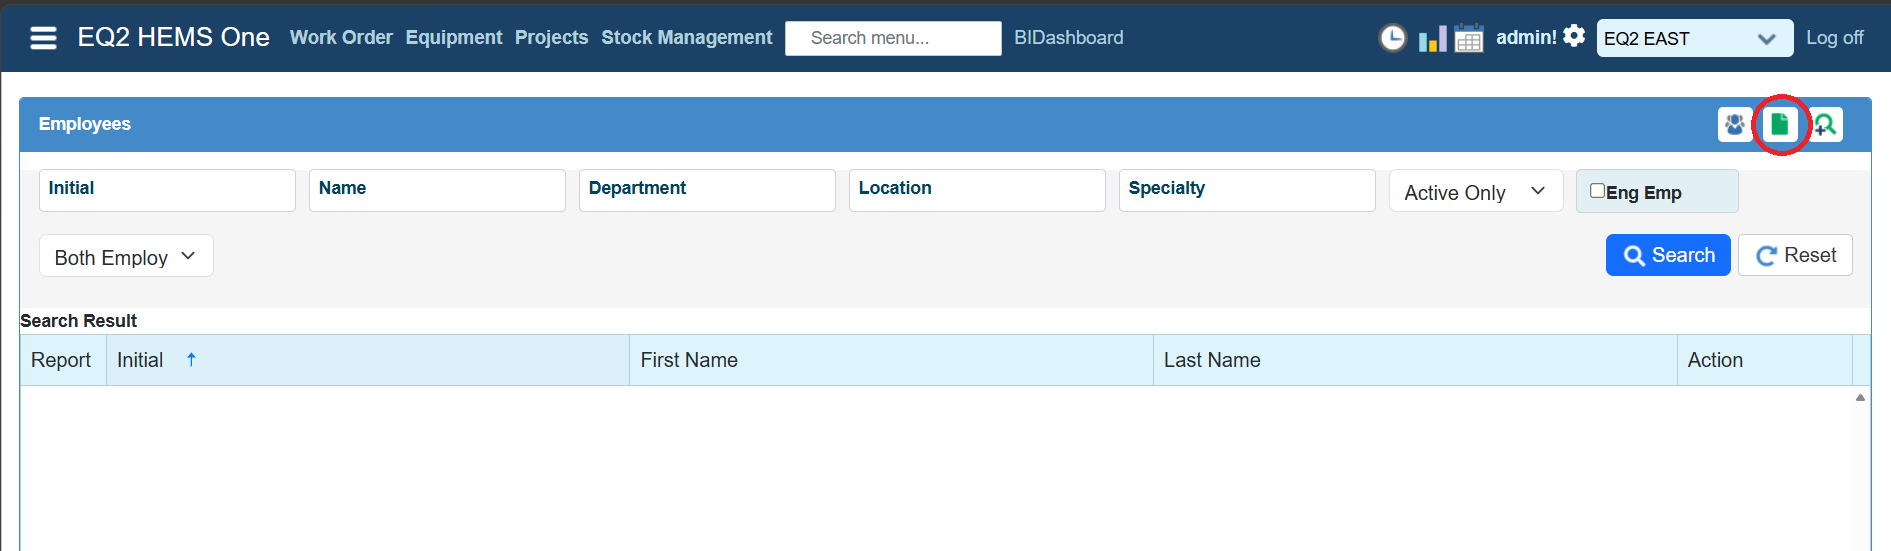Open the bar chart icon
Viewport: 1891px width, 551px height.
click(1432, 39)
